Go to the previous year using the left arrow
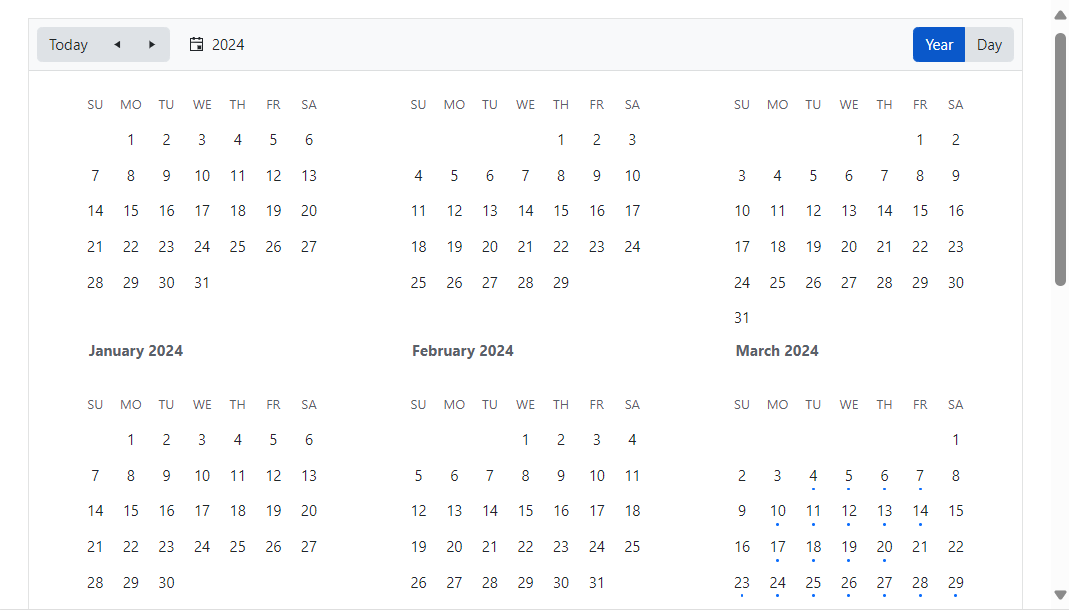Image resolution: width=1069 pixels, height=610 pixels. (x=117, y=45)
